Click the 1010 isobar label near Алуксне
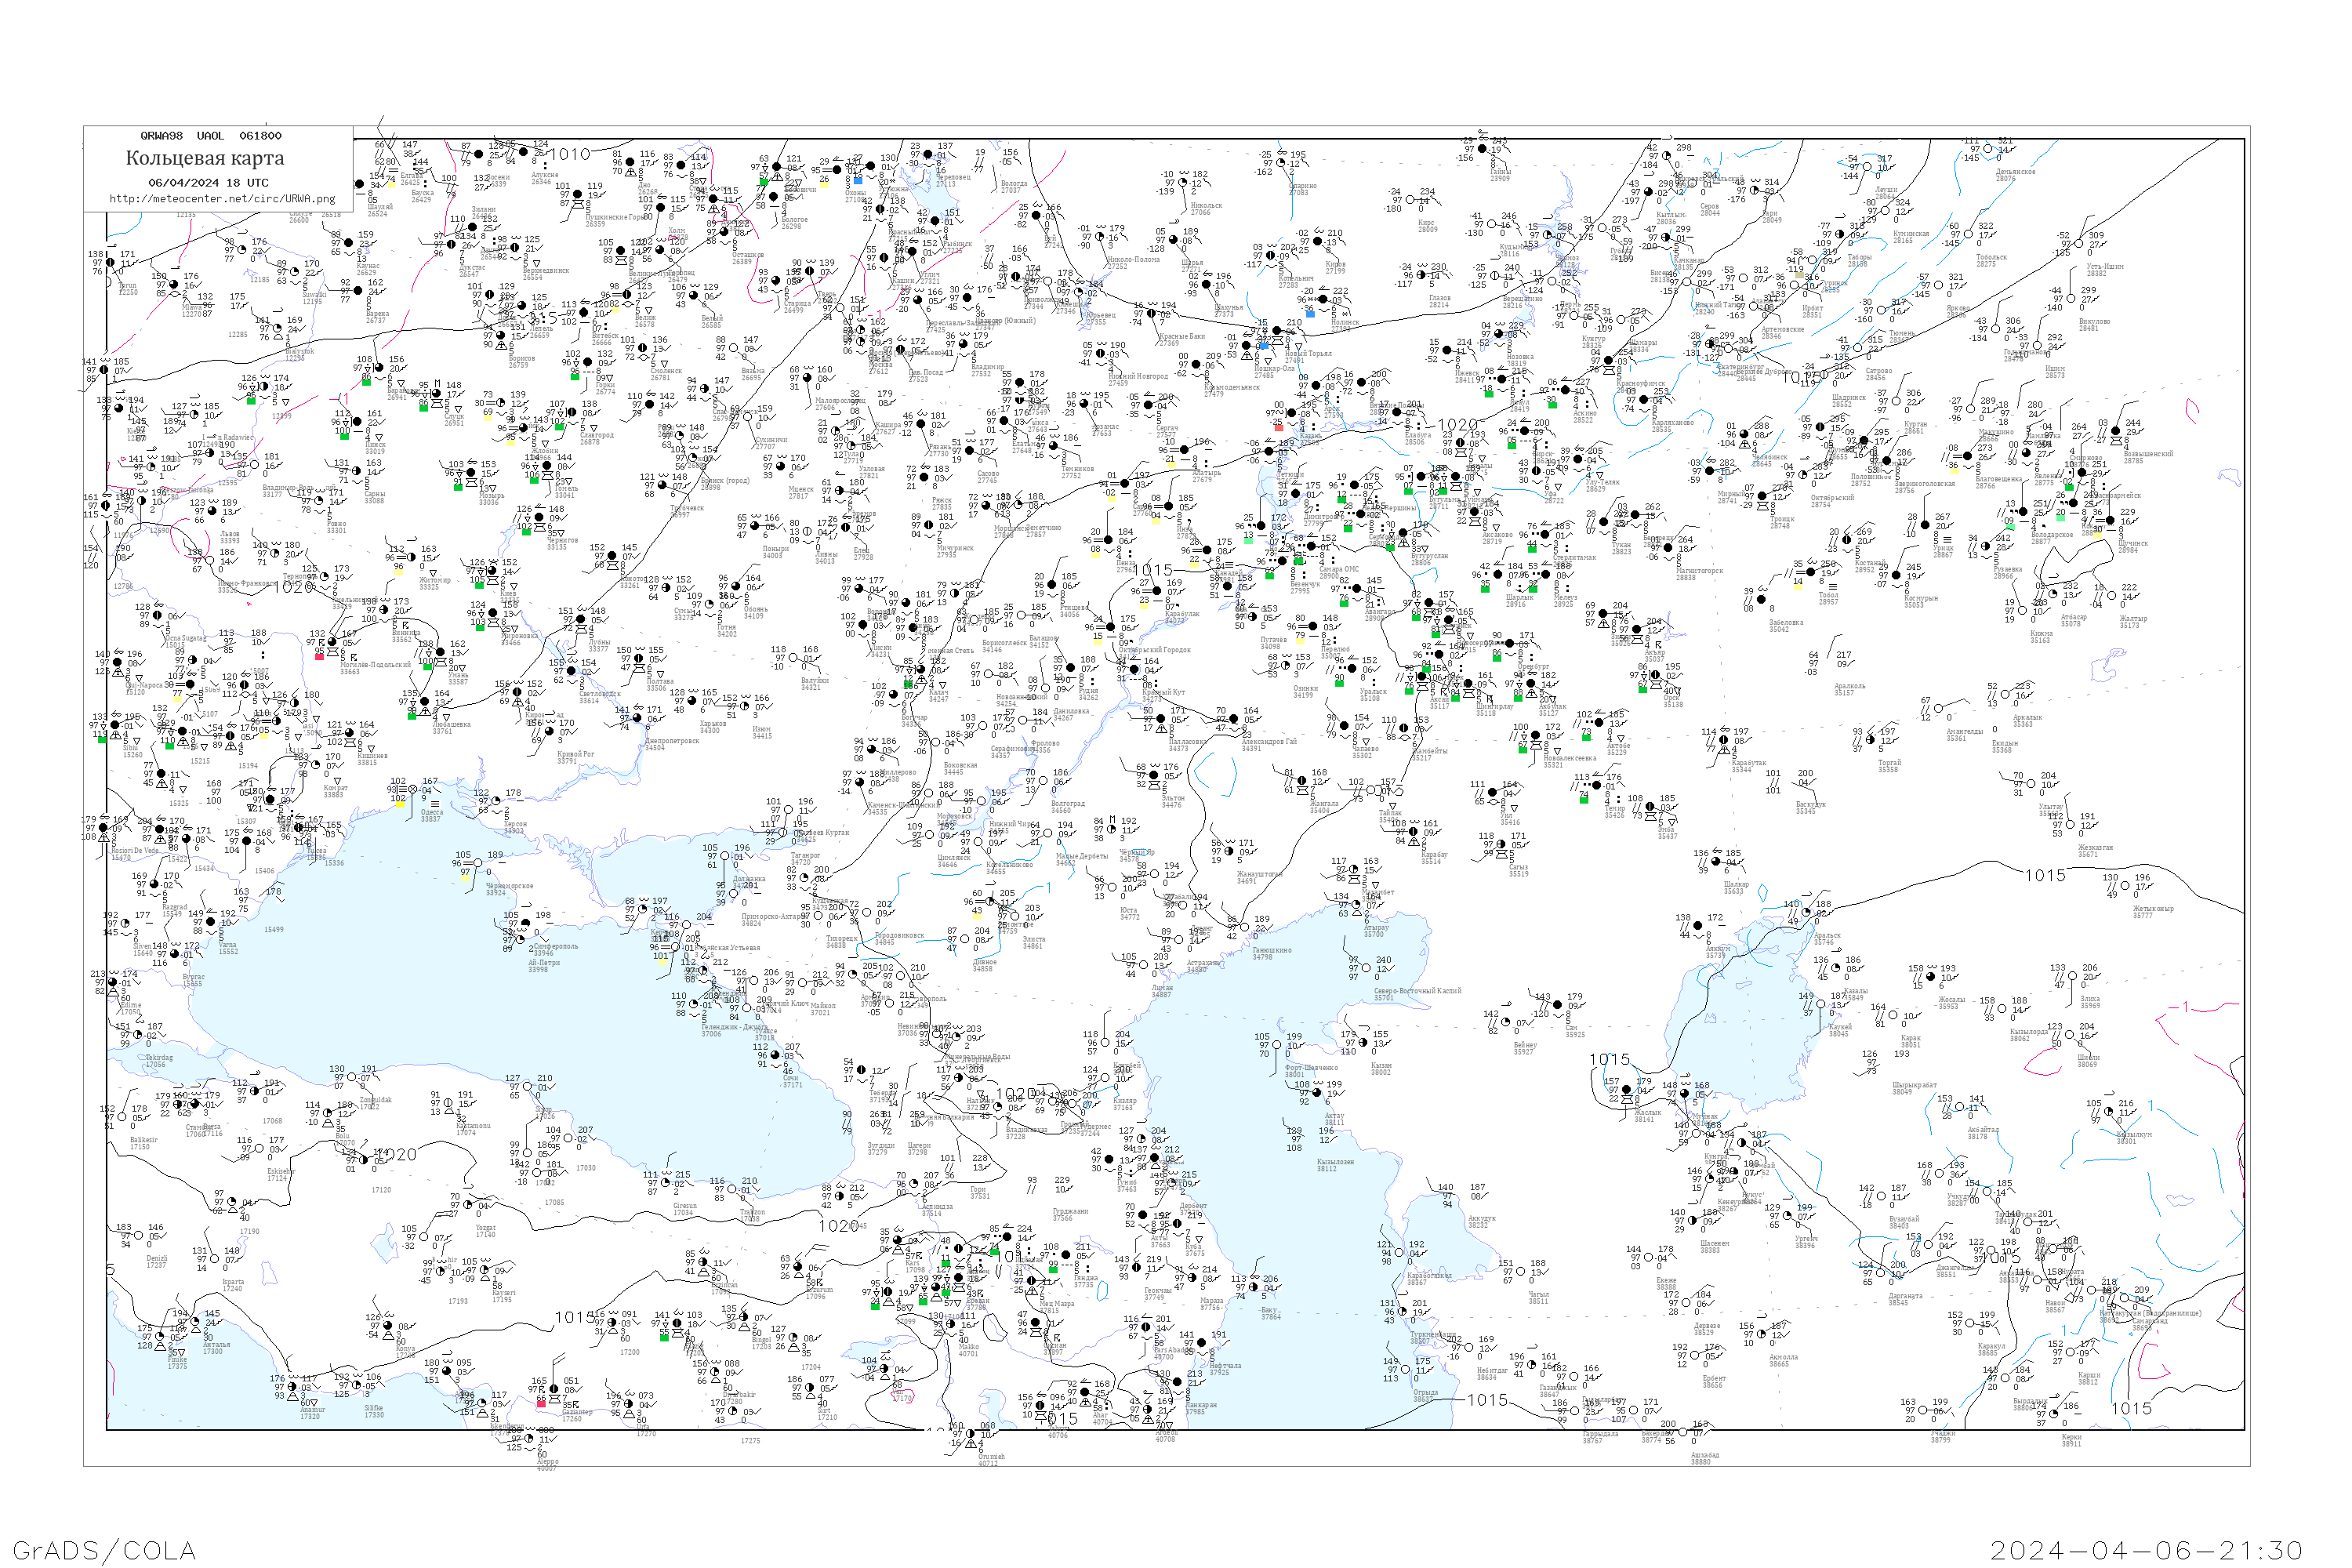The width and height of the screenshot is (2352, 1568). tap(571, 155)
